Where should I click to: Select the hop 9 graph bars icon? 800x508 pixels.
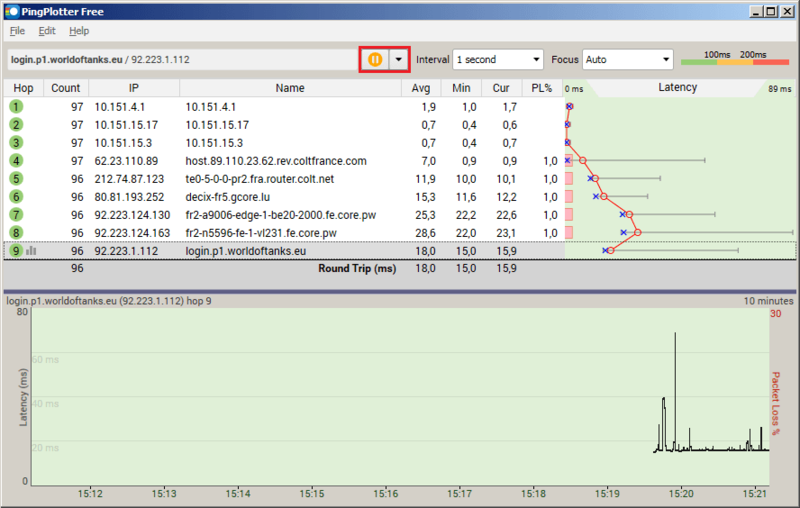pos(31,251)
